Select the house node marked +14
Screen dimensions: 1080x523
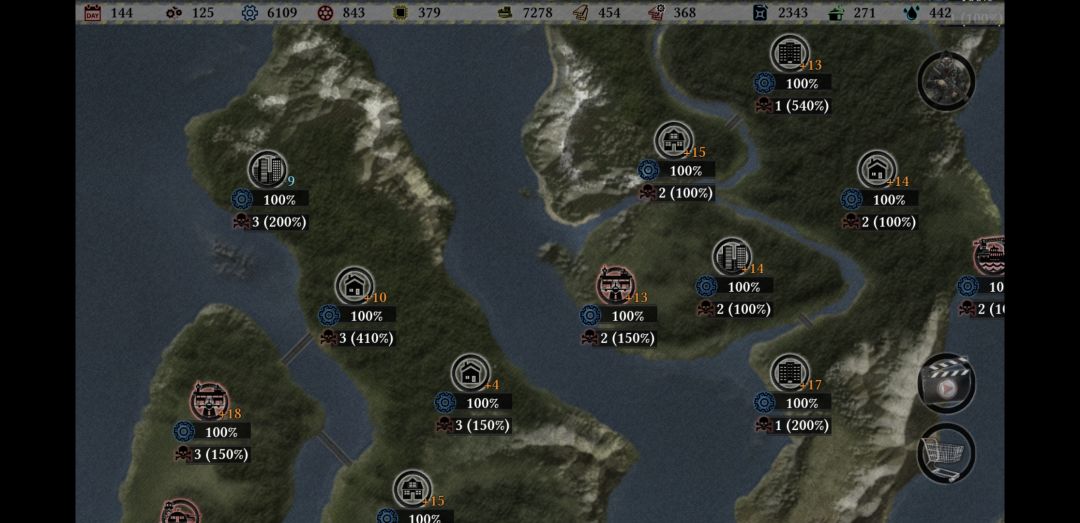coord(877,170)
